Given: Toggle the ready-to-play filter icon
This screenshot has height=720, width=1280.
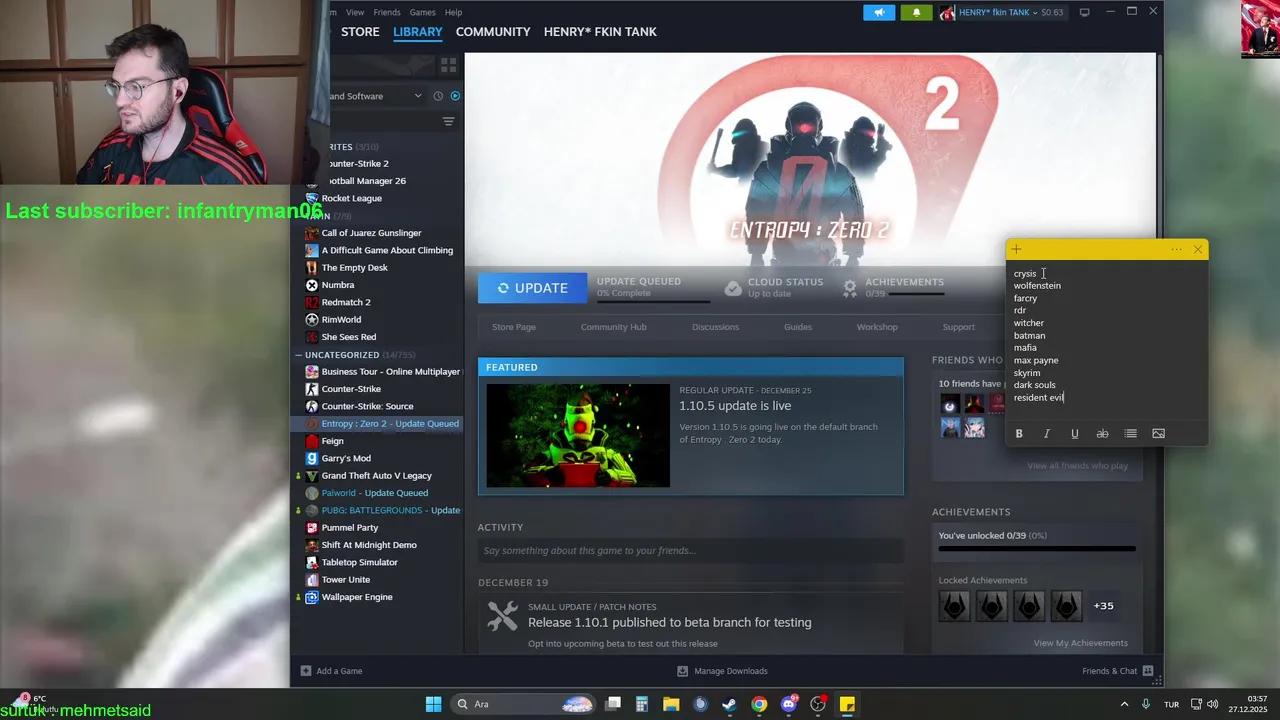Looking at the screenshot, I should [x=455, y=96].
